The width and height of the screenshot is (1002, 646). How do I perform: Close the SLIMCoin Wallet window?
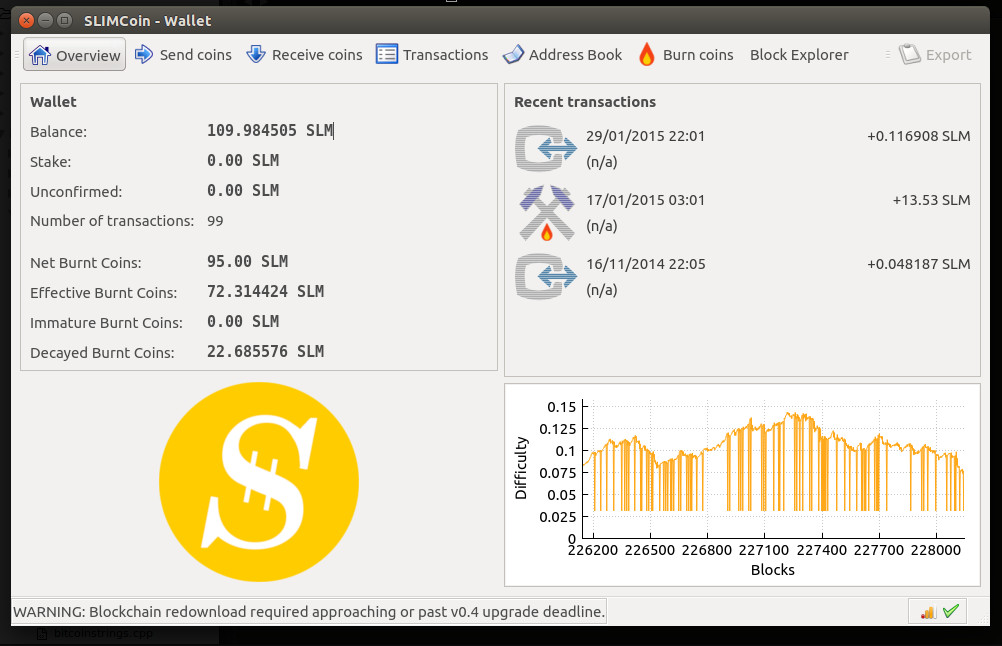tap(26, 20)
